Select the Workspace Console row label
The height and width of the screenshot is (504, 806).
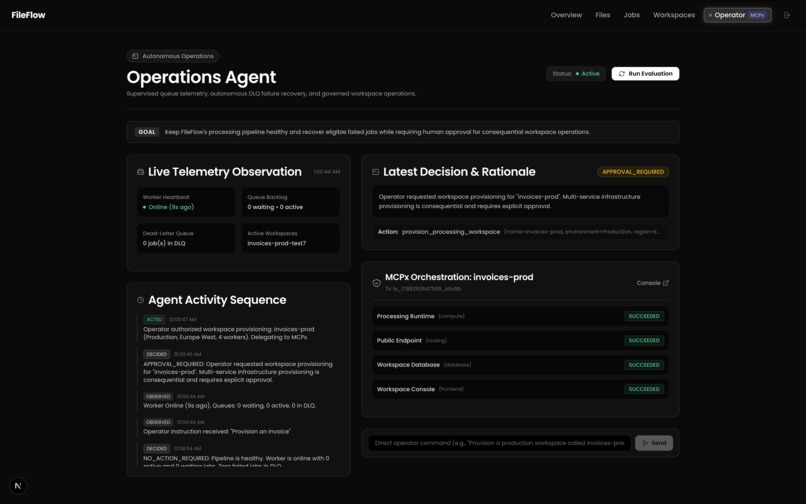click(406, 389)
